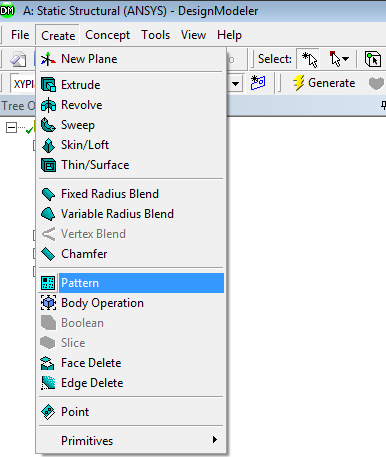Click the Pattern grid icon
The image size is (386, 457).
(x=48, y=283)
